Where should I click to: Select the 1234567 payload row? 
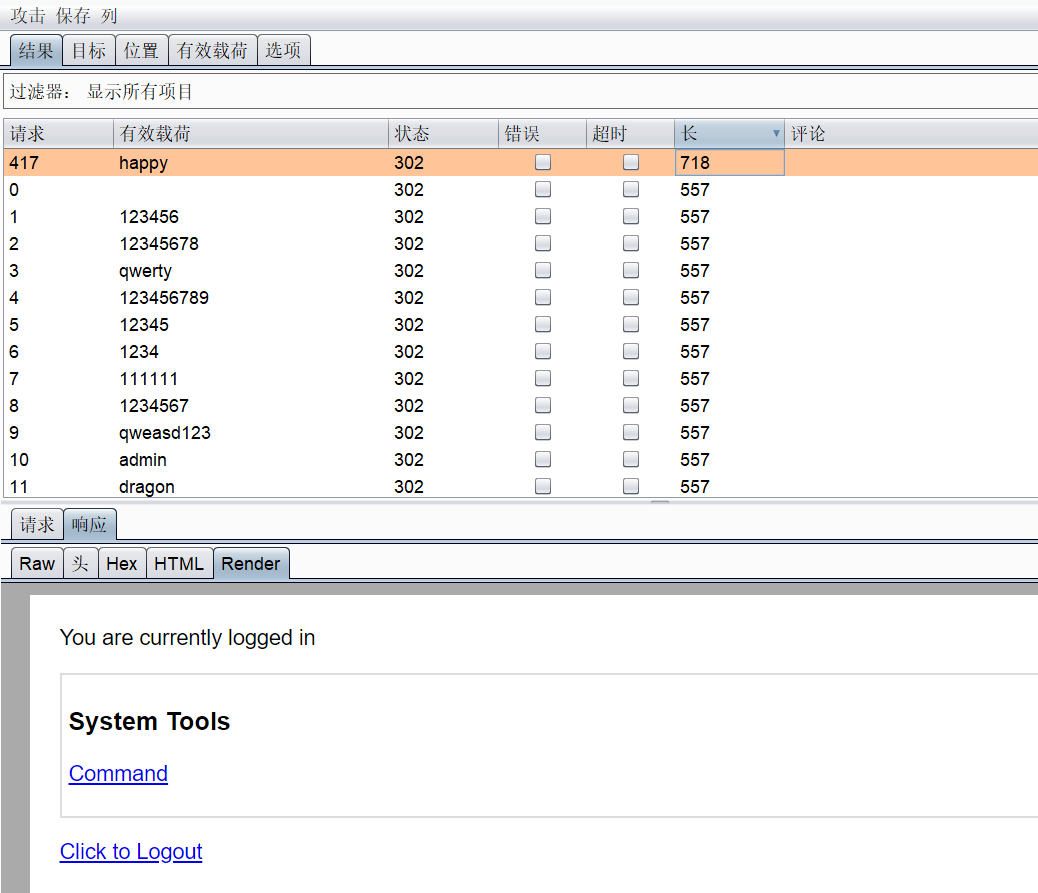(520, 405)
